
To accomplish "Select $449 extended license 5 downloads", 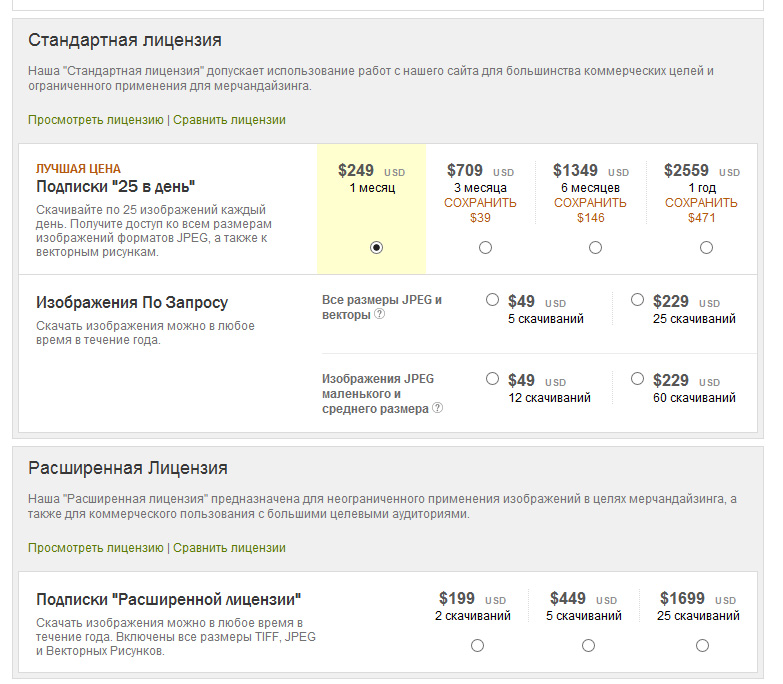I will (x=588, y=646).
